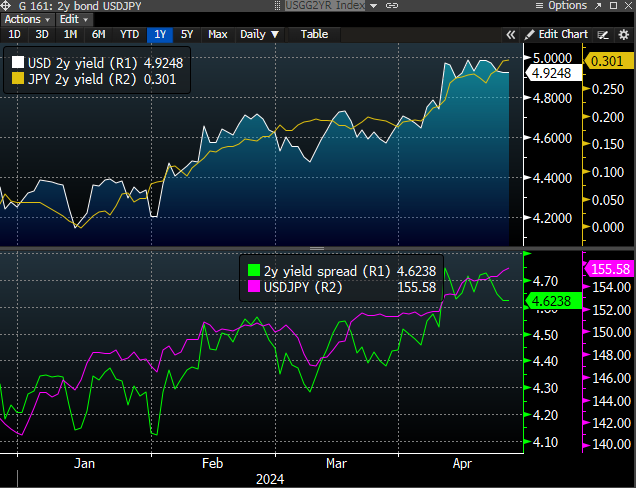
Task: Click the white USD 2y yield legend swatch
Action: [18, 62]
